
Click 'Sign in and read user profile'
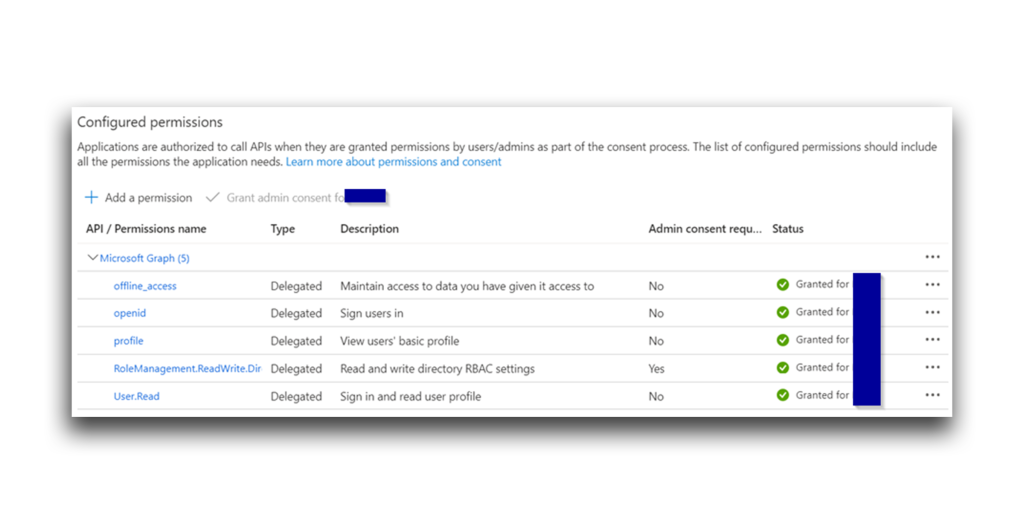(x=411, y=396)
